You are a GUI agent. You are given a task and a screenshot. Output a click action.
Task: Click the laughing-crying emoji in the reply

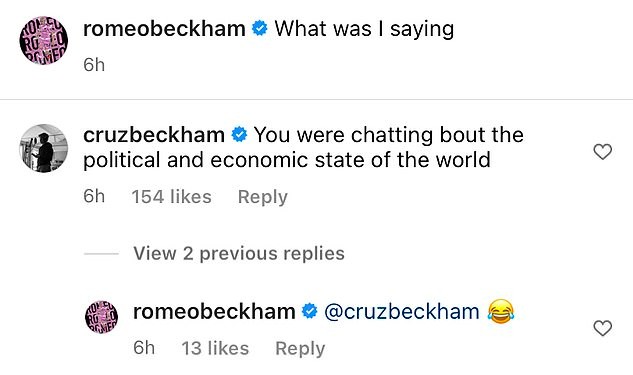pos(501,311)
